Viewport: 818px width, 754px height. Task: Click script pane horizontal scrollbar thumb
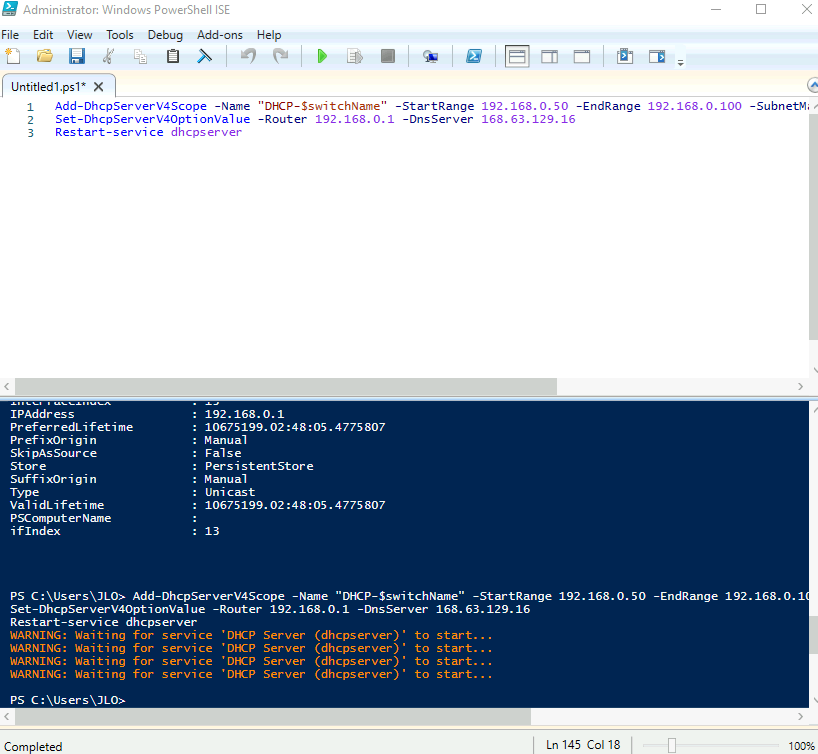(x=286, y=387)
